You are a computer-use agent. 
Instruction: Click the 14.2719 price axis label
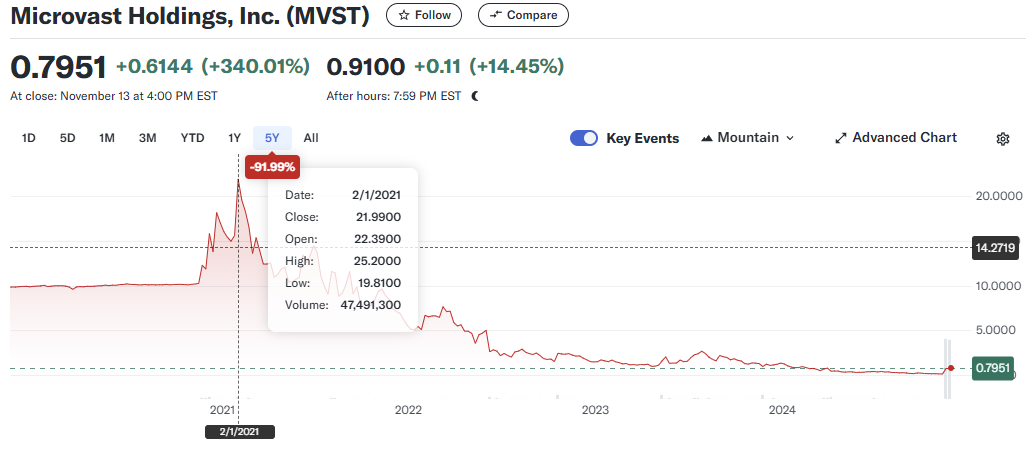(x=995, y=248)
